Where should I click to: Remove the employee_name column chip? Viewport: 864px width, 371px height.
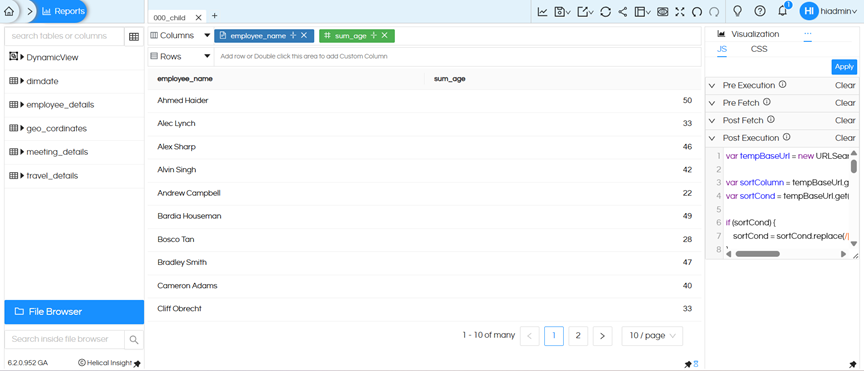tap(304, 36)
